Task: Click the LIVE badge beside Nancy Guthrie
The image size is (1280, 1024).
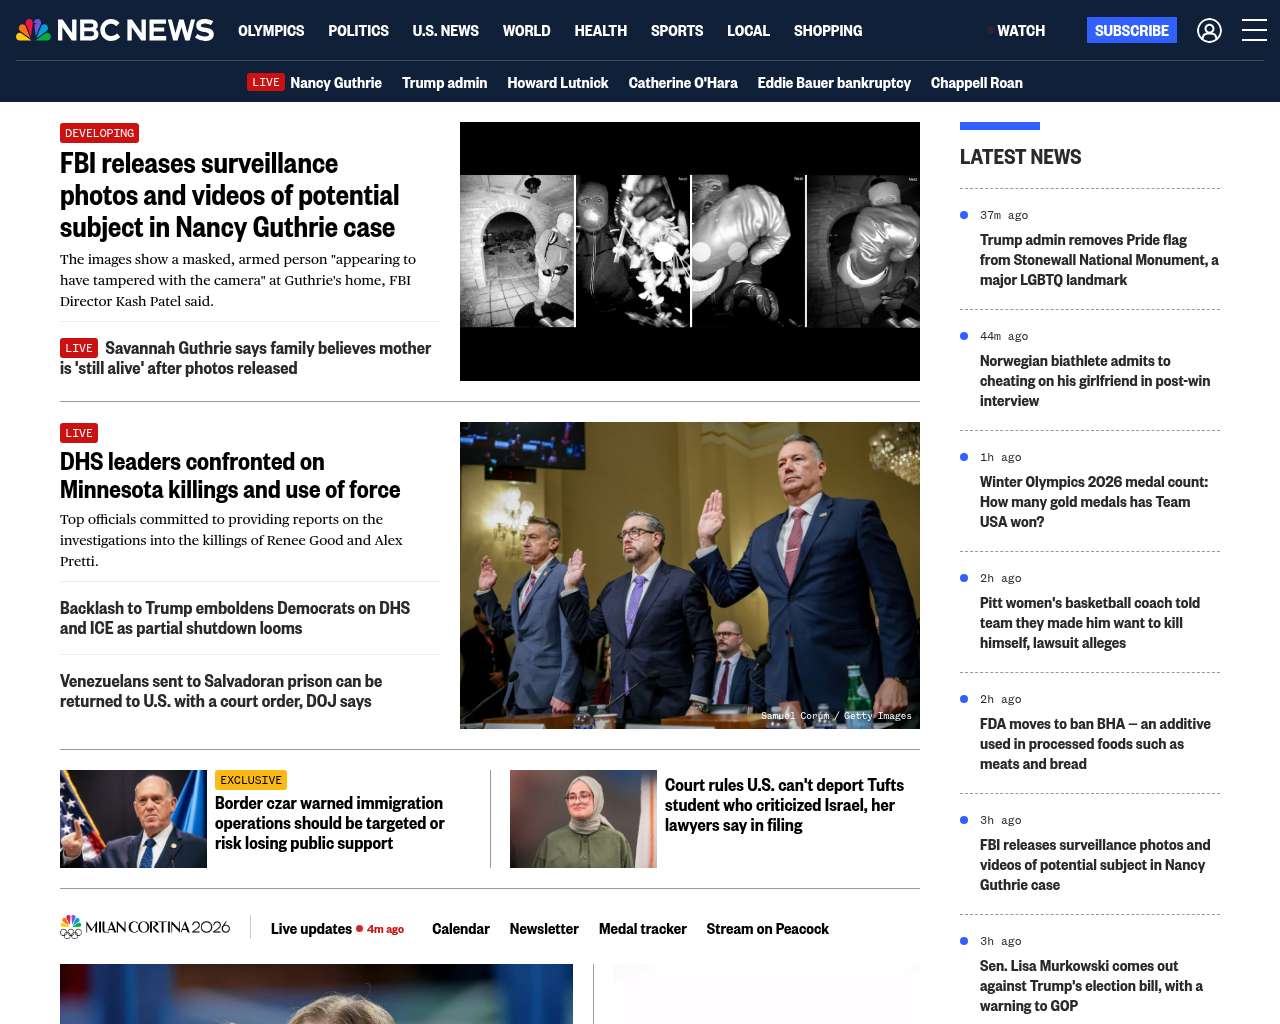Action: pyautogui.click(x=266, y=83)
